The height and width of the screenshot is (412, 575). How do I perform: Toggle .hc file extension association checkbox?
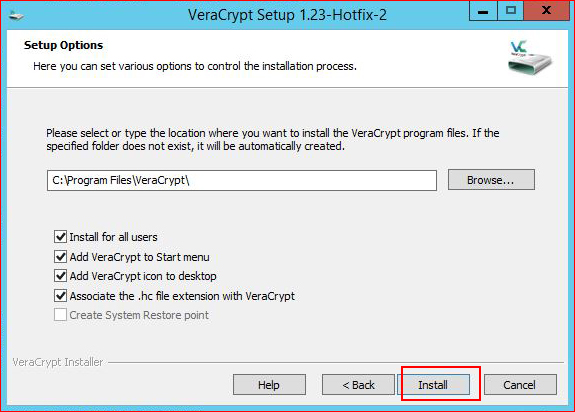60,295
